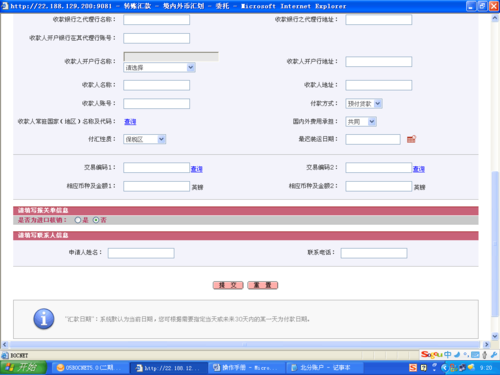Switch to the http://22.188.12... taskbar window
Viewport: 500px width, 375px height.
coord(168,368)
